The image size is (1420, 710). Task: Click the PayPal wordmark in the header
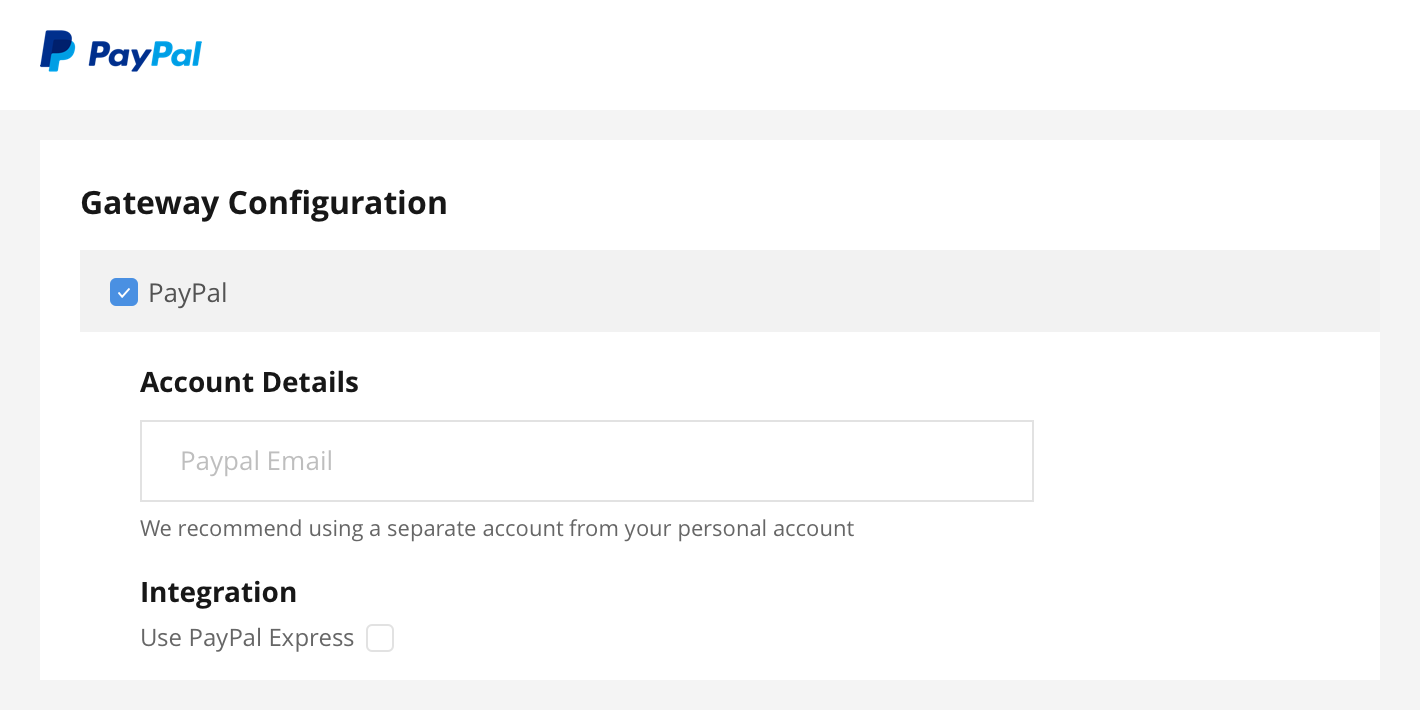pos(145,55)
